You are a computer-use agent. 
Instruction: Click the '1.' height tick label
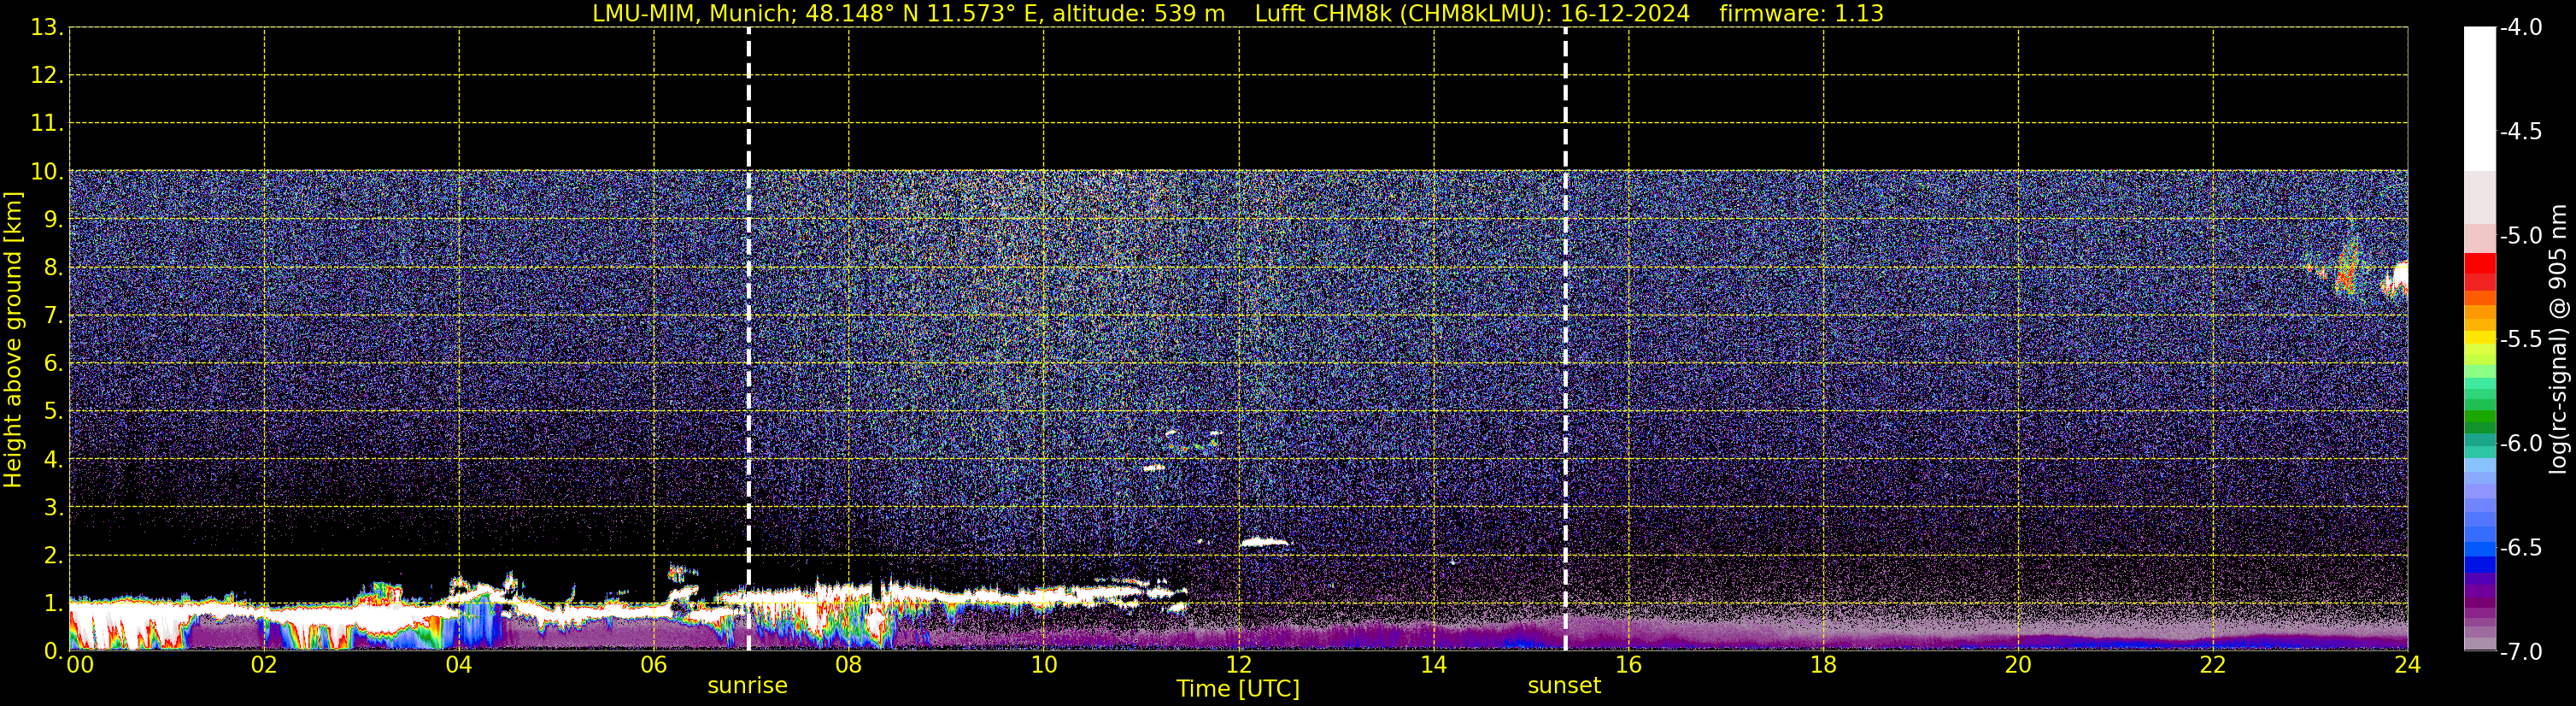pos(53,604)
